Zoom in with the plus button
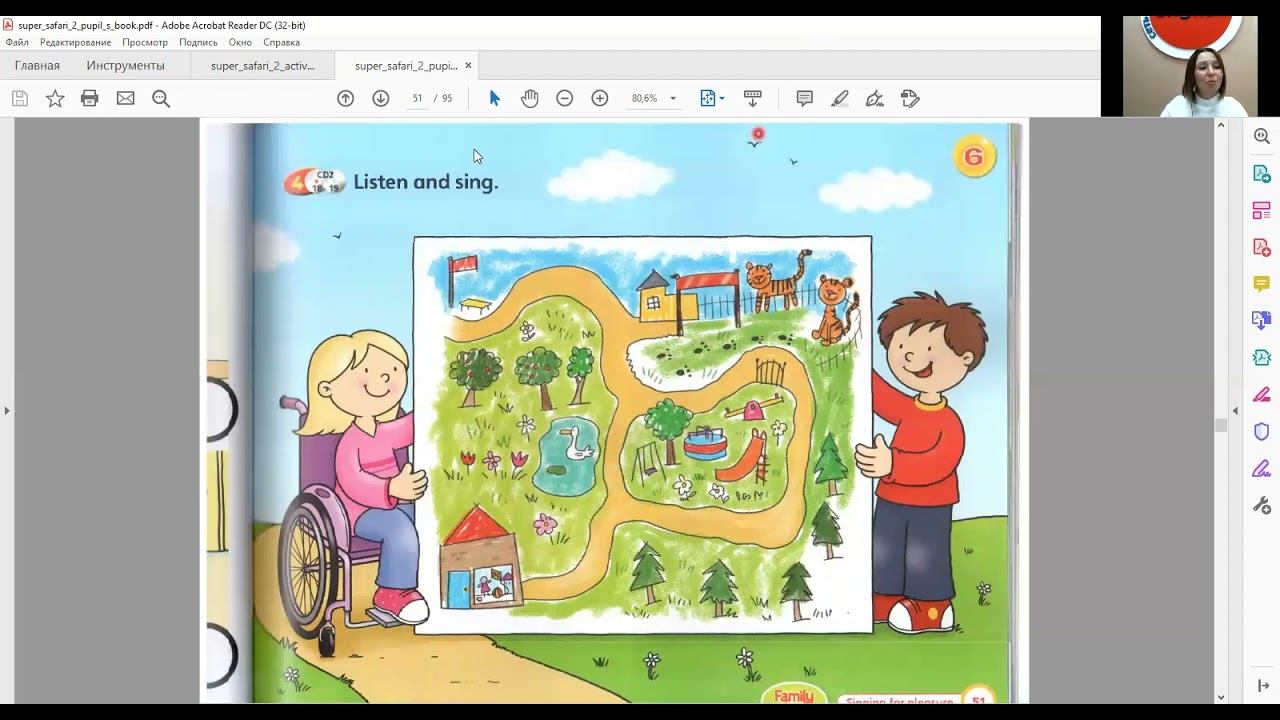 pyautogui.click(x=599, y=98)
